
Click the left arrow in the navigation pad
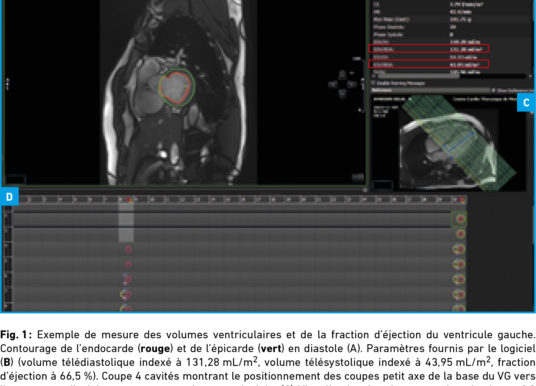pyautogui.click(x=333, y=84)
